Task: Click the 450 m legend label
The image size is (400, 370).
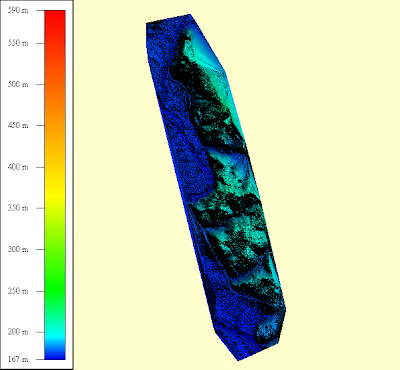Action: point(18,125)
